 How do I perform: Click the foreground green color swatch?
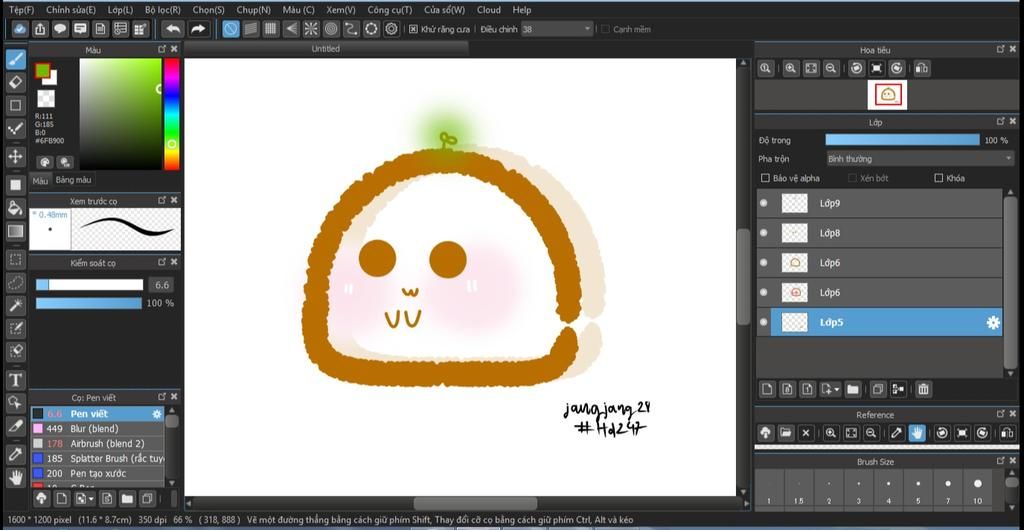(x=42, y=70)
